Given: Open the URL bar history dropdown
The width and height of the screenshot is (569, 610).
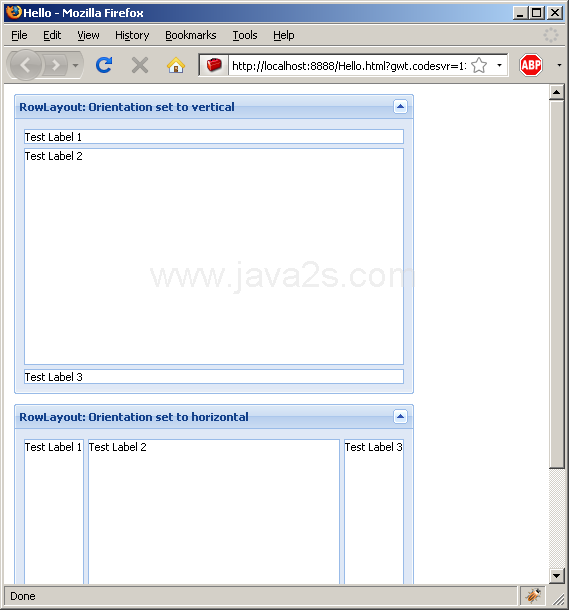Looking at the screenshot, I should click(x=499, y=65).
